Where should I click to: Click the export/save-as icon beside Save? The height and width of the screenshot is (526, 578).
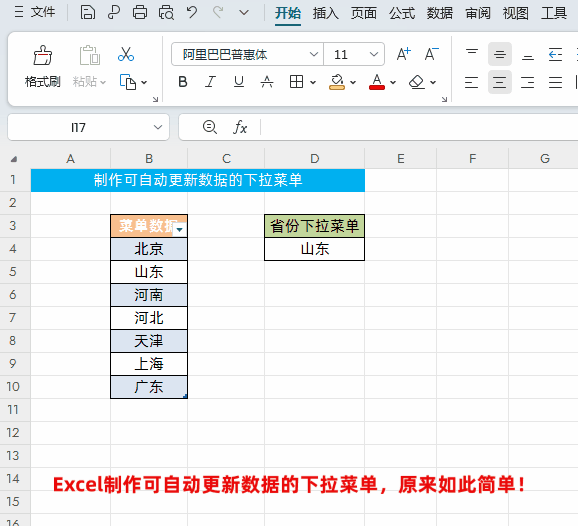coord(114,12)
